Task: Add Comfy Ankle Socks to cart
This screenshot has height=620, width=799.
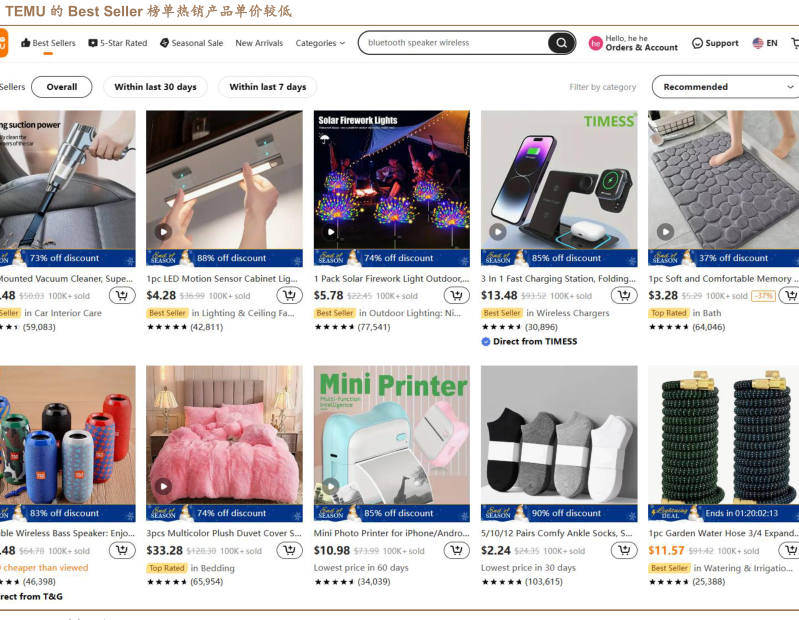Action: [624, 550]
